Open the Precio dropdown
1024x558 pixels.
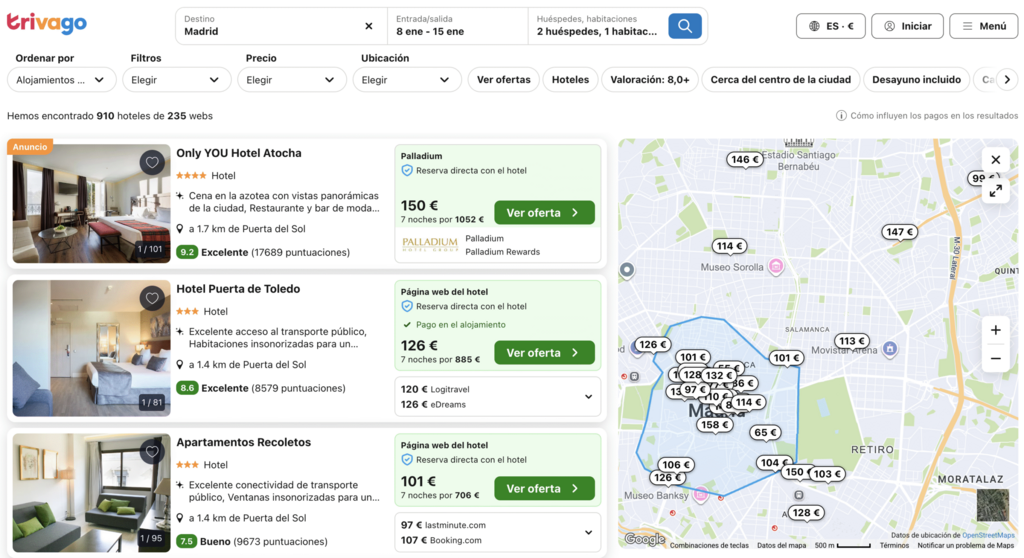291,80
